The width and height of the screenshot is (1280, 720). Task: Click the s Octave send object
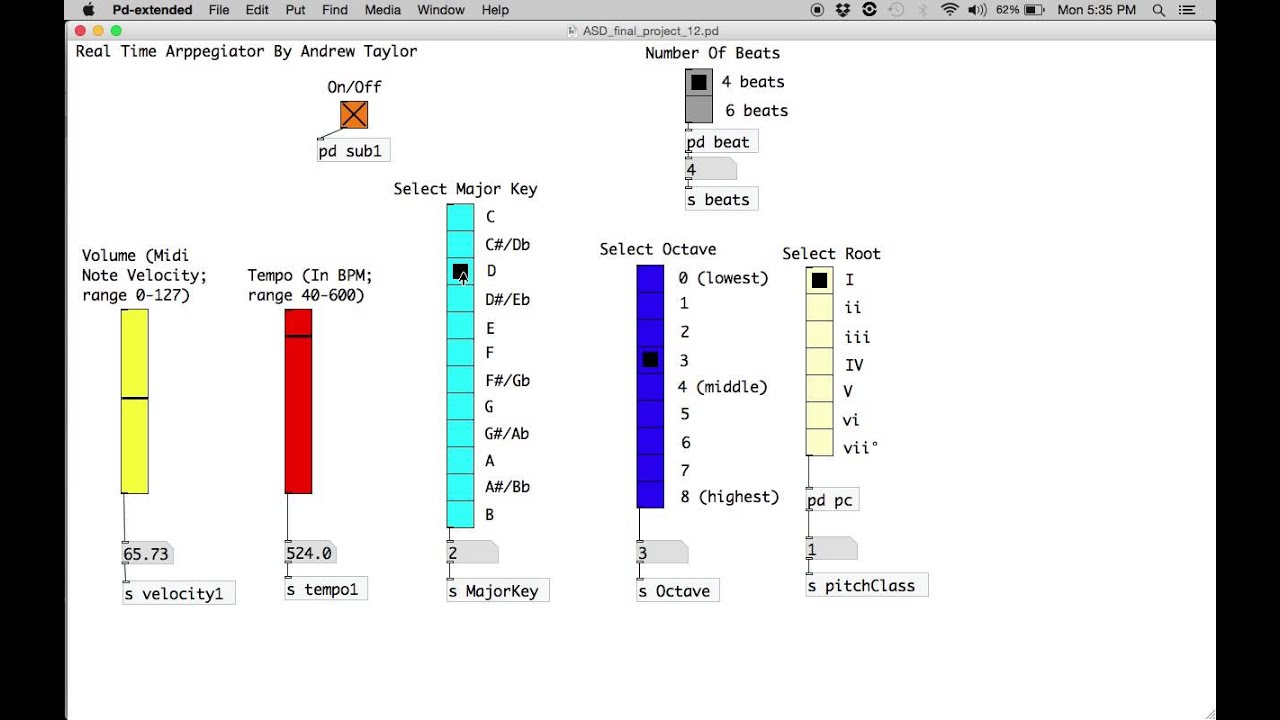click(x=678, y=590)
